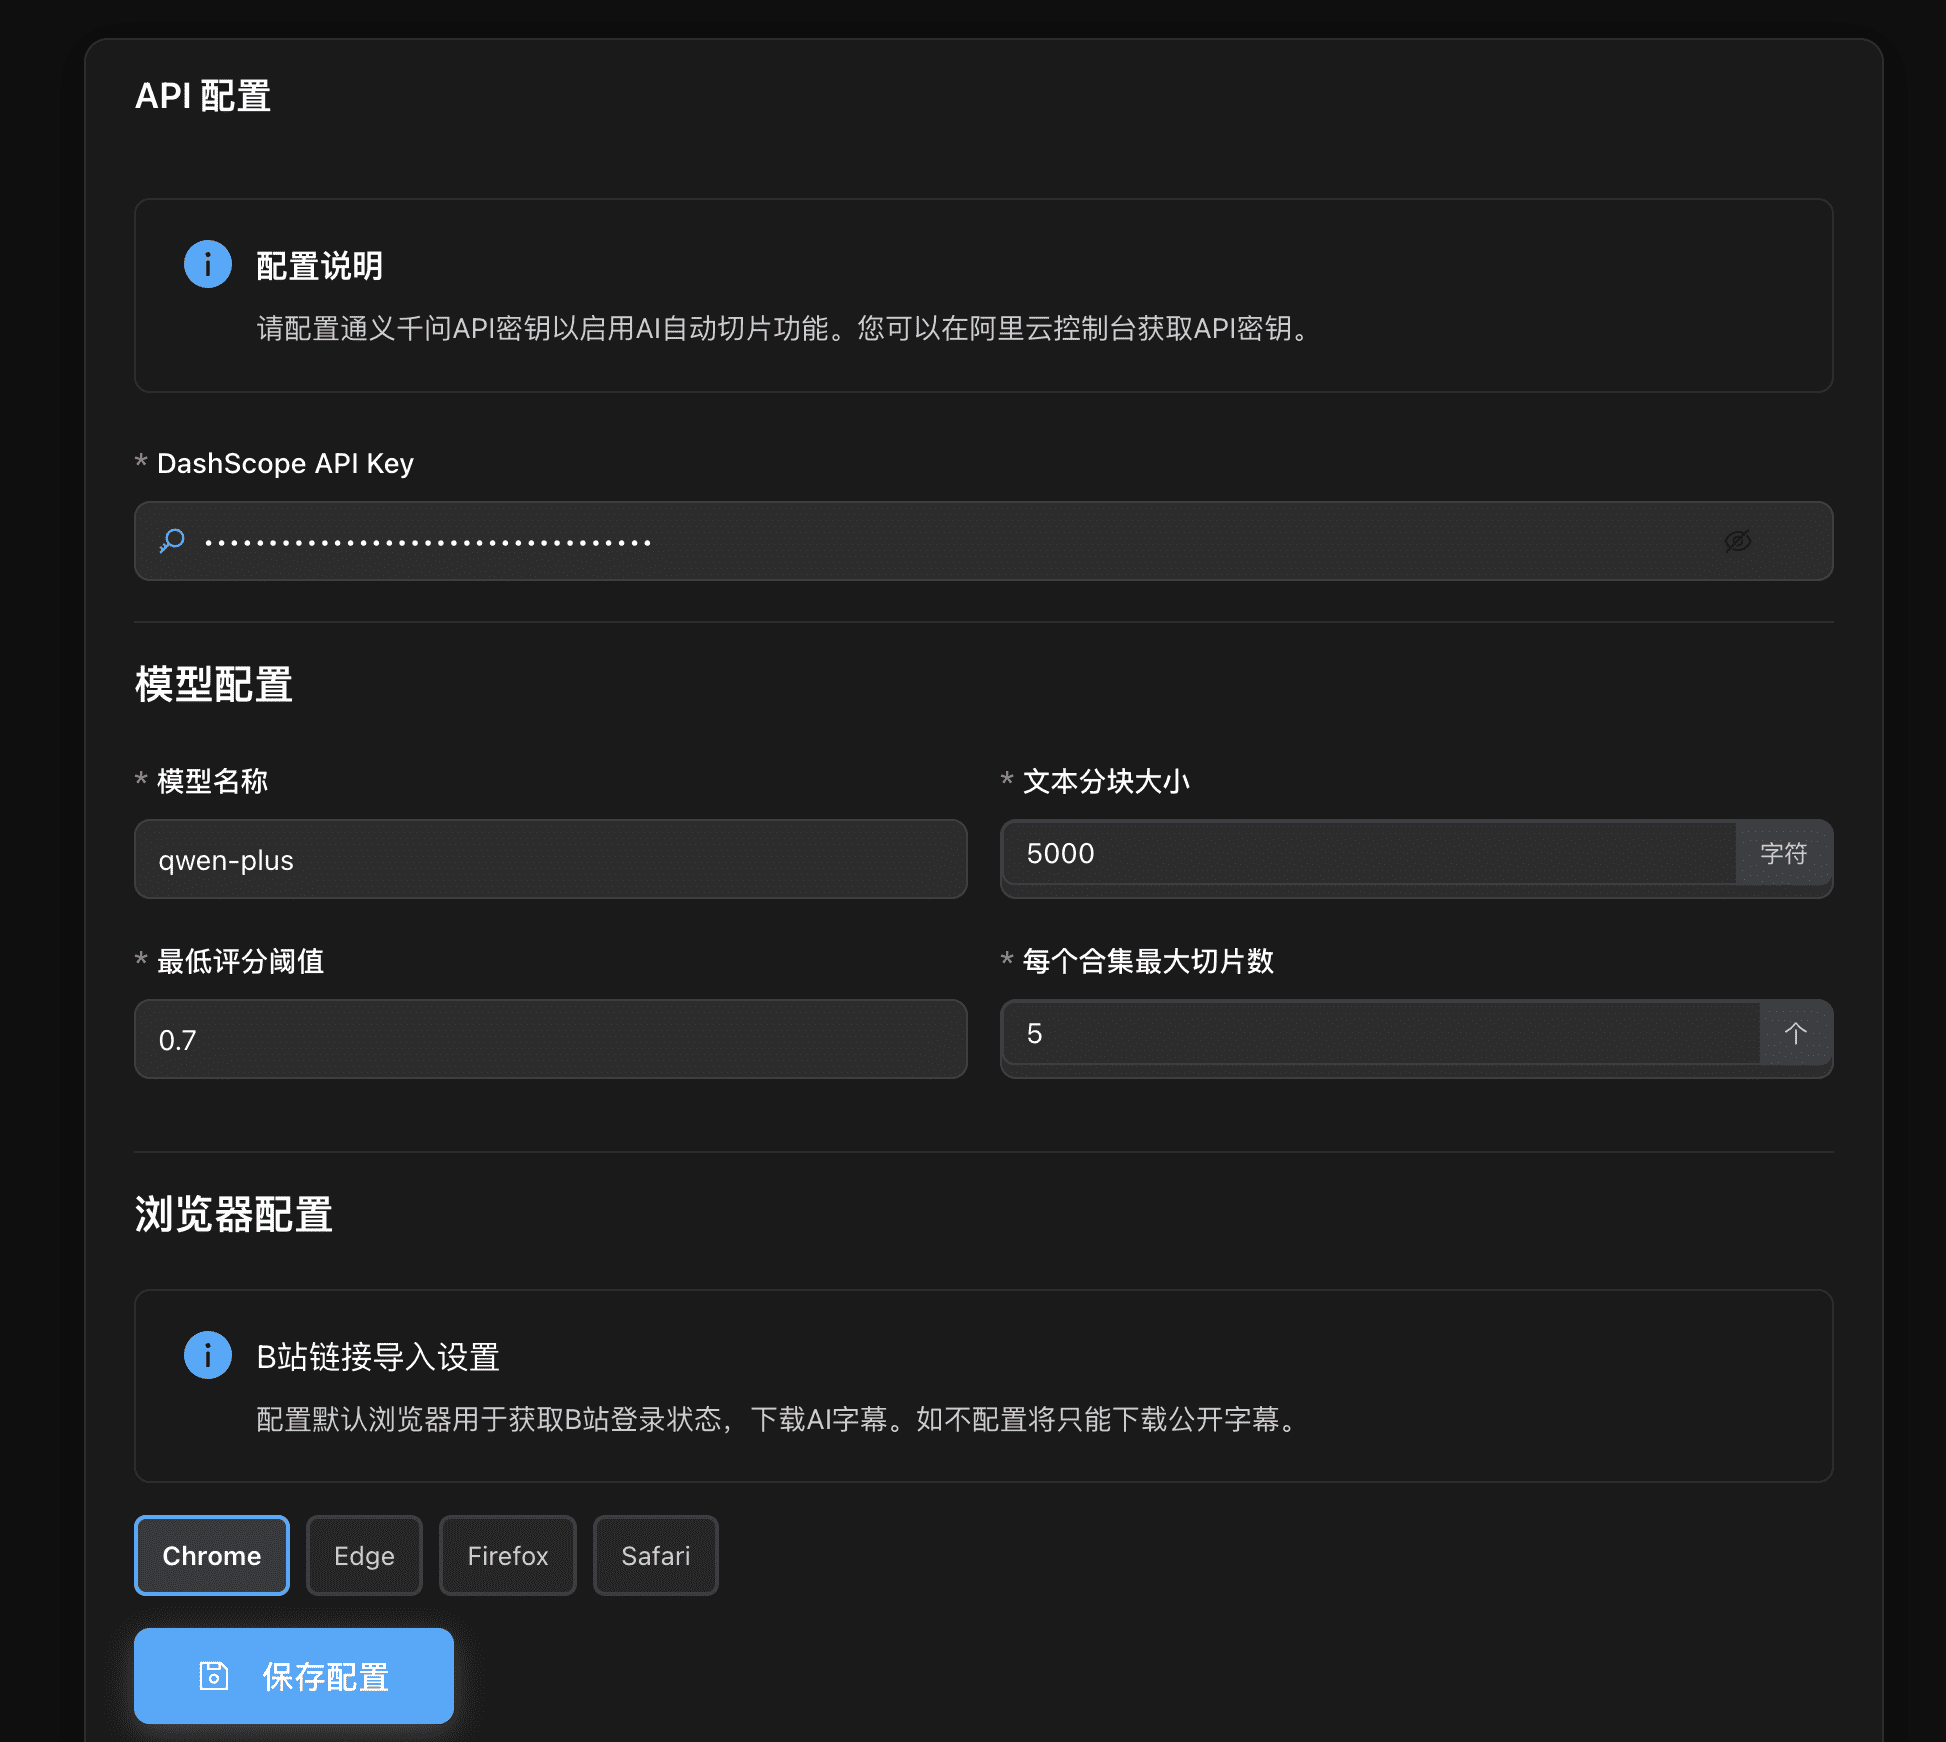Image resolution: width=1946 pixels, height=1742 pixels.
Task: Select Edge browser option
Action: 364,1556
